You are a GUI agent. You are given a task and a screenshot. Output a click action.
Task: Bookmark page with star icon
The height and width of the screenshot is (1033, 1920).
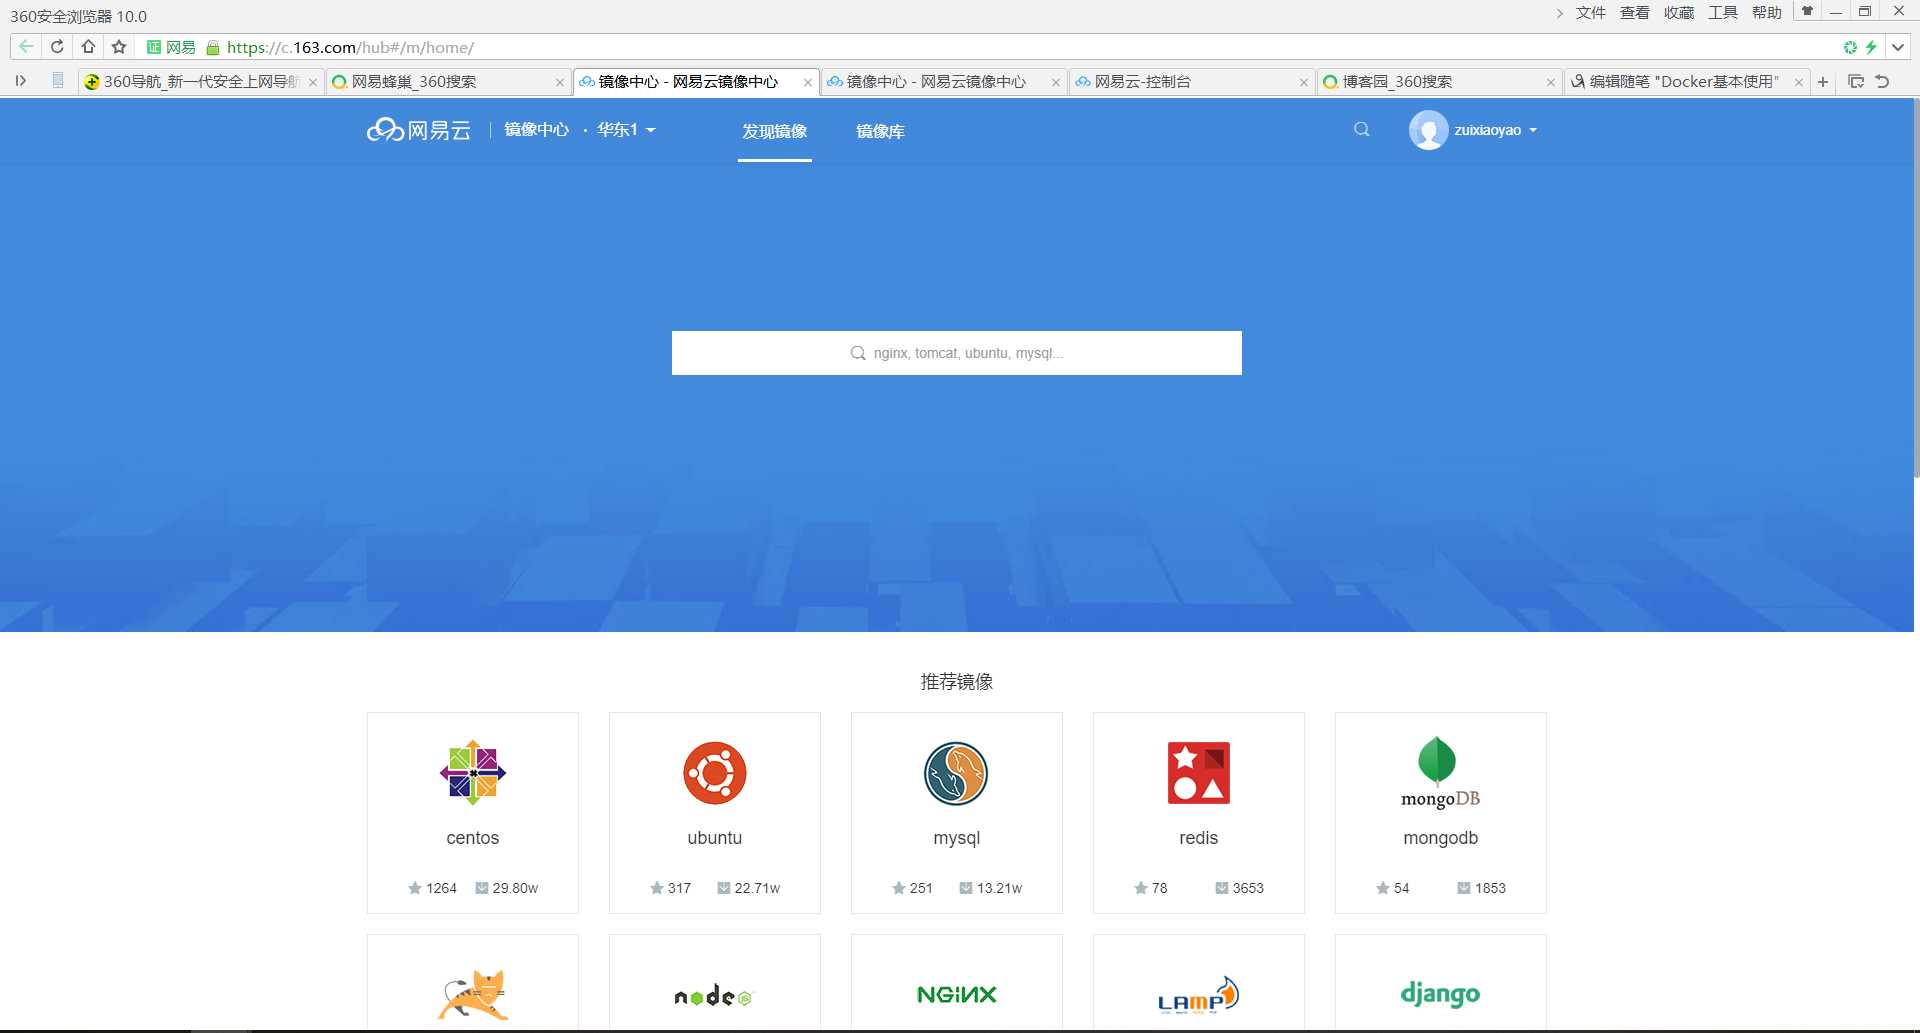(x=119, y=47)
